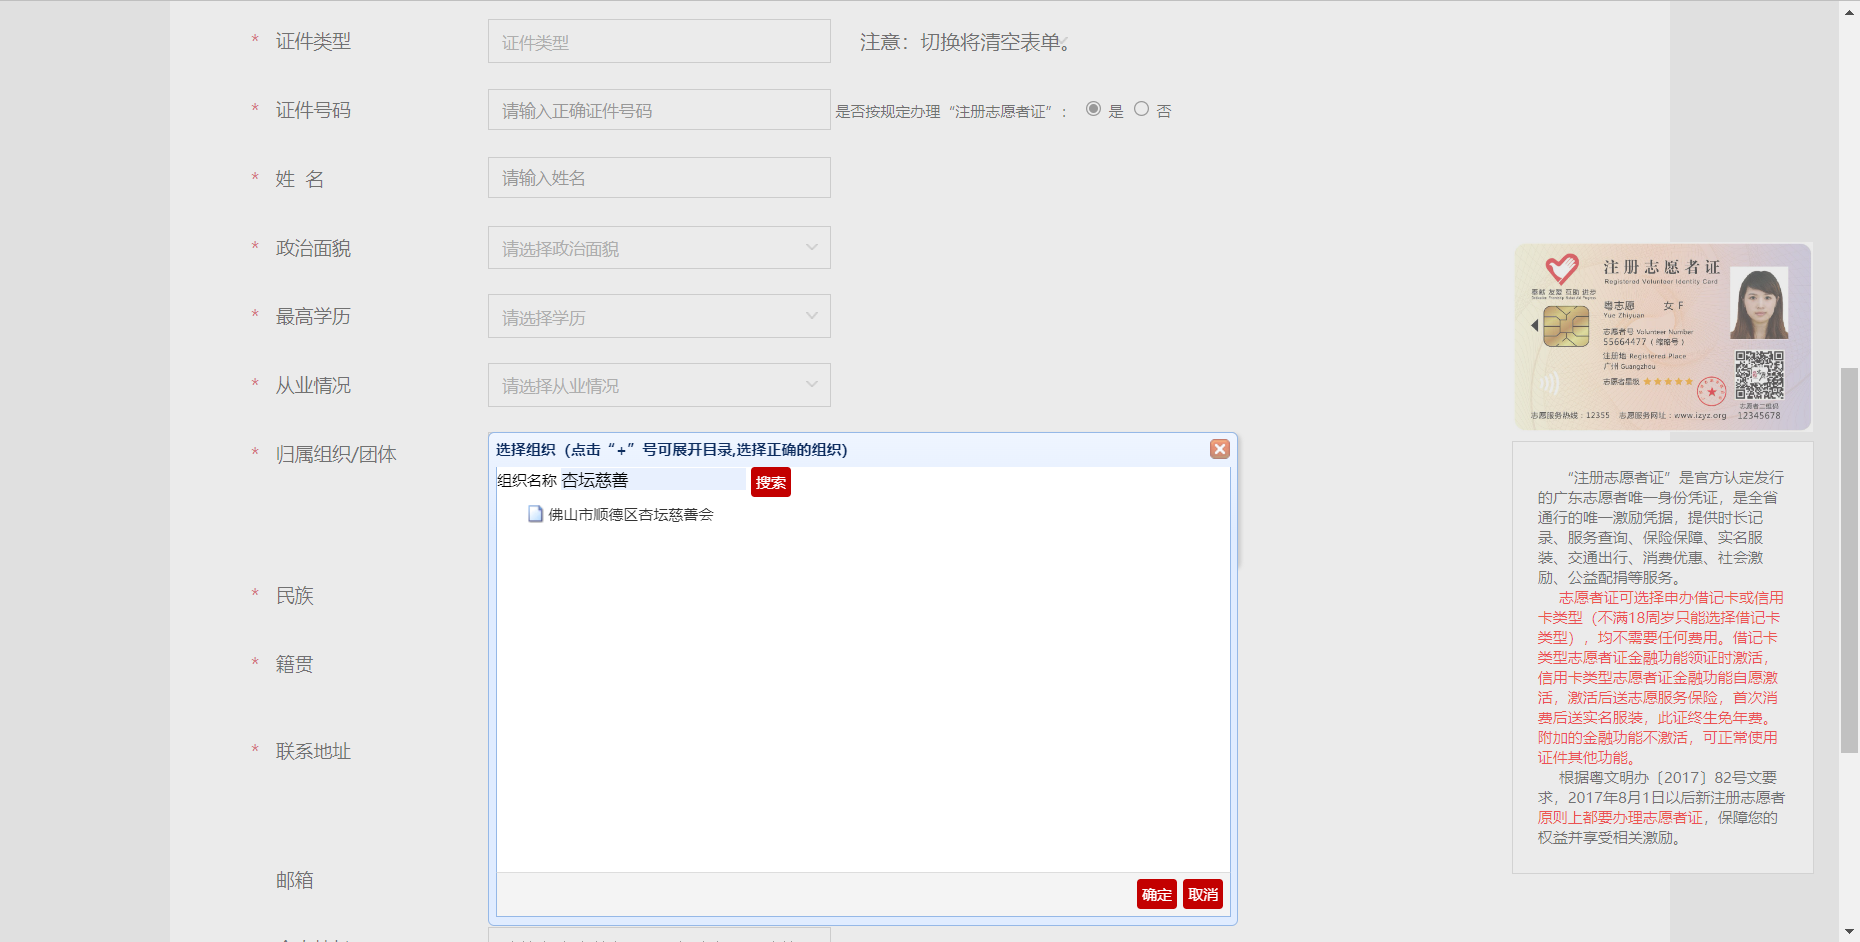Click the document icon beside 佛山市顺德区杏坛慈善会
The width and height of the screenshot is (1860, 942).
click(x=535, y=514)
